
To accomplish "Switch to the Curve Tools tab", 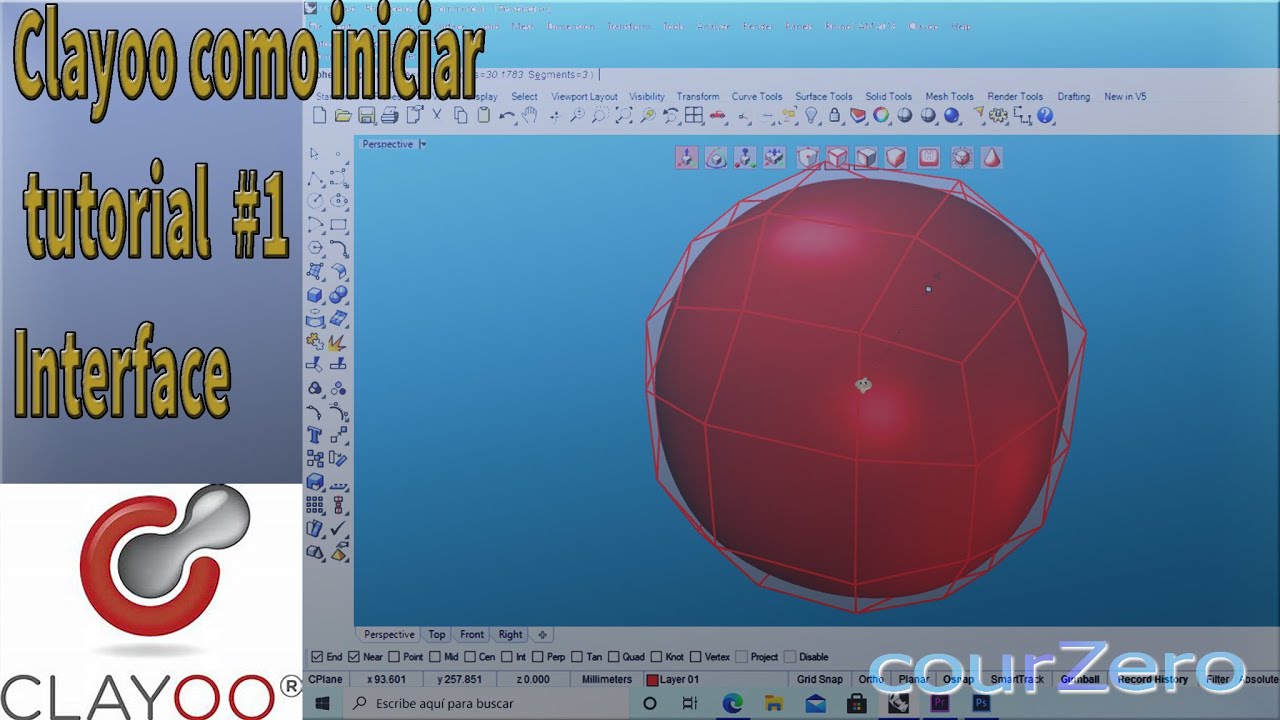I will coord(757,97).
